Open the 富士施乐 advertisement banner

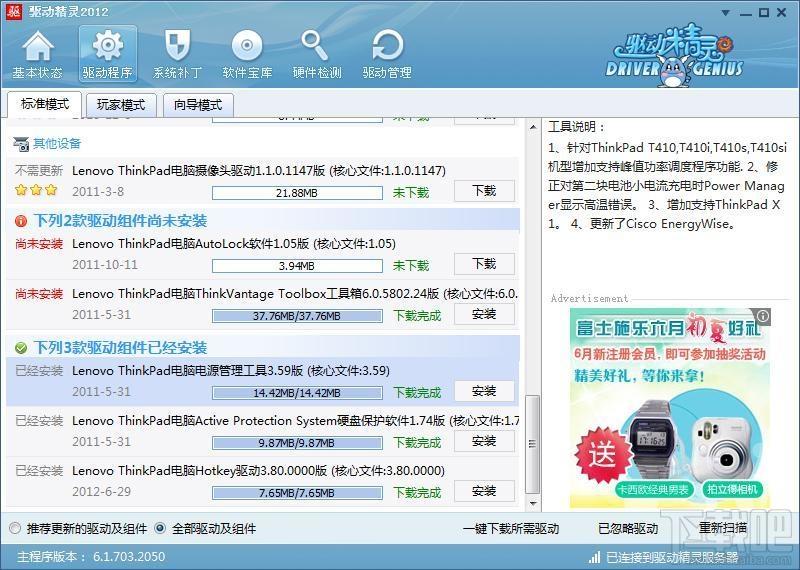[x=669, y=408]
